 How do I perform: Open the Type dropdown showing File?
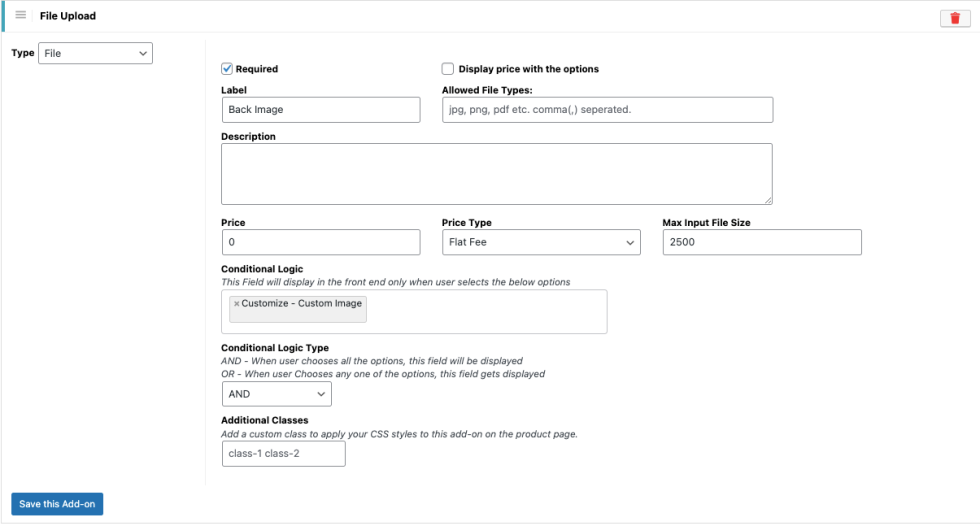point(95,53)
